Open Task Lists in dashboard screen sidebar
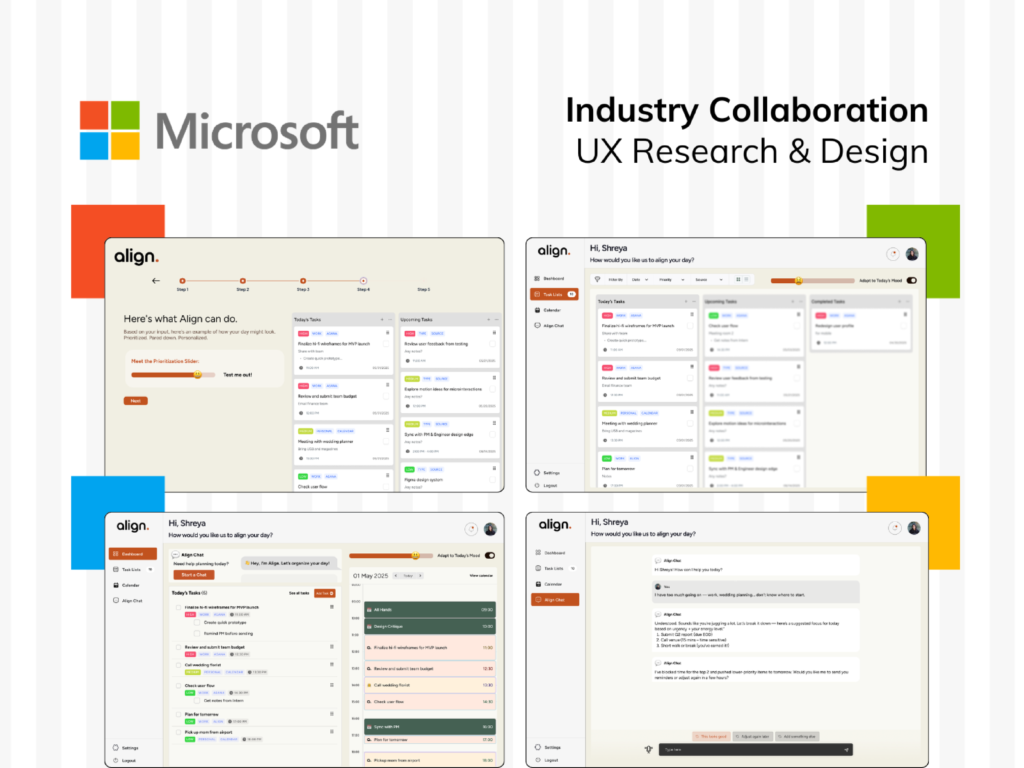1024x768 pixels. coord(132,569)
